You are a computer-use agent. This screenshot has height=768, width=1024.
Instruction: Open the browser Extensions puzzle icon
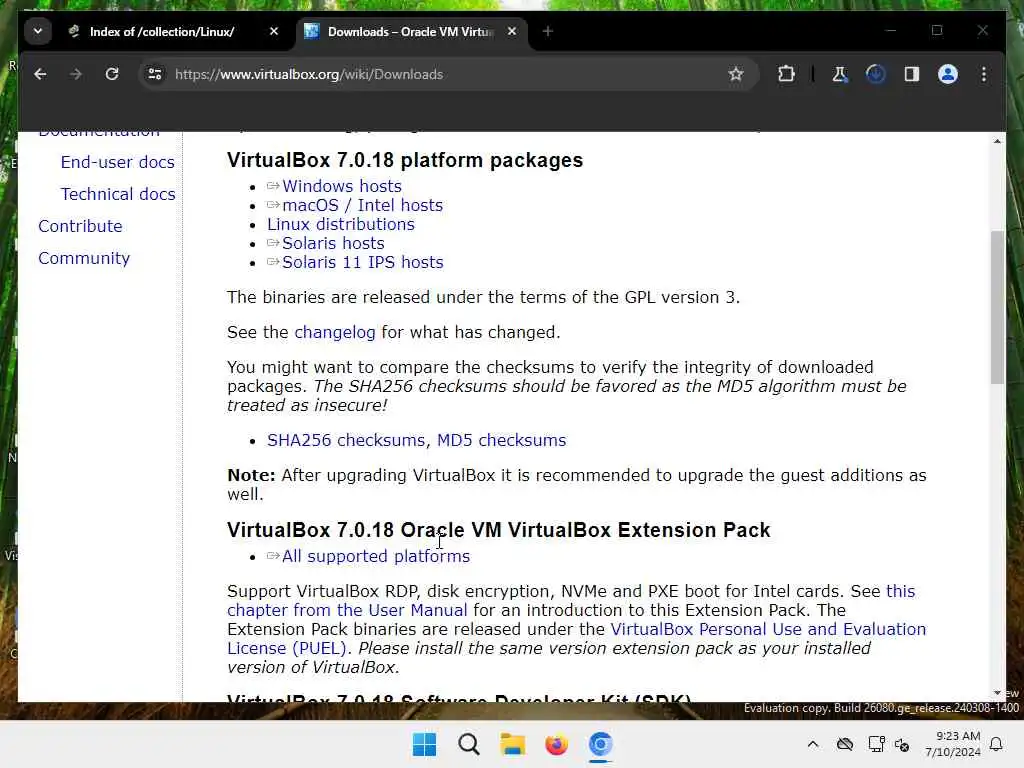[786, 74]
